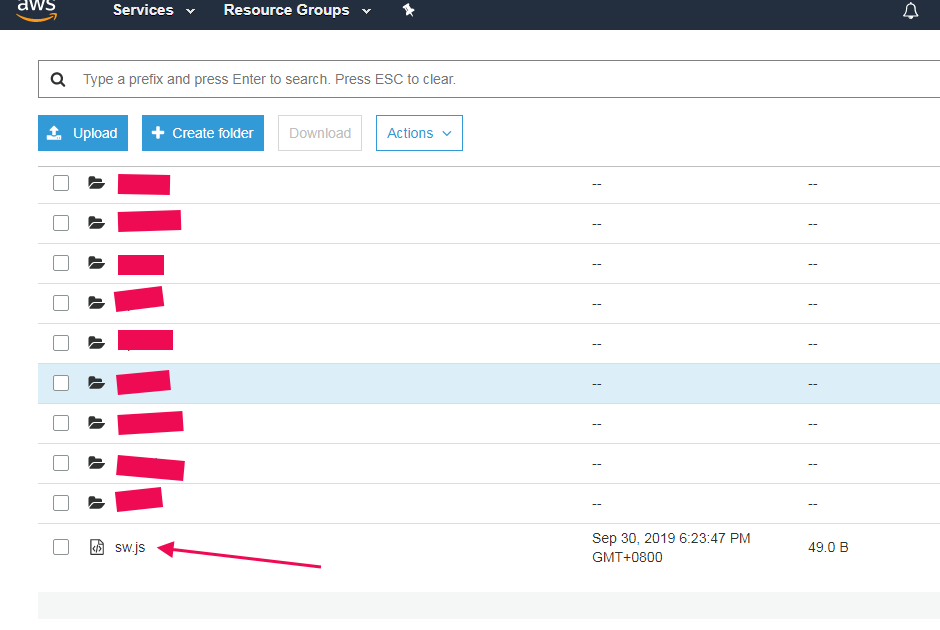Image resolution: width=940 pixels, height=630 pixels.
Task: Click the Download button
Action: point(320,133)
